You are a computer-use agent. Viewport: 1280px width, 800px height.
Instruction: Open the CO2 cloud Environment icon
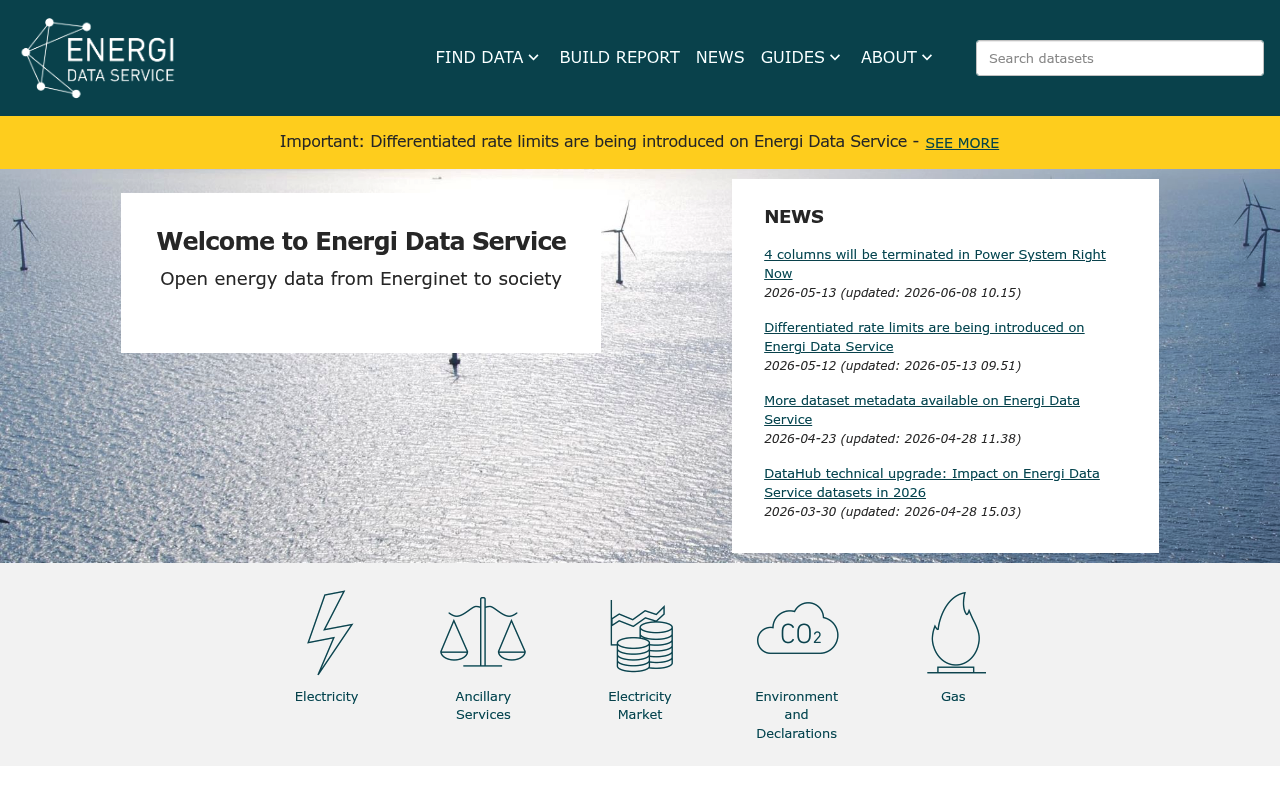[x=797, y=628]
